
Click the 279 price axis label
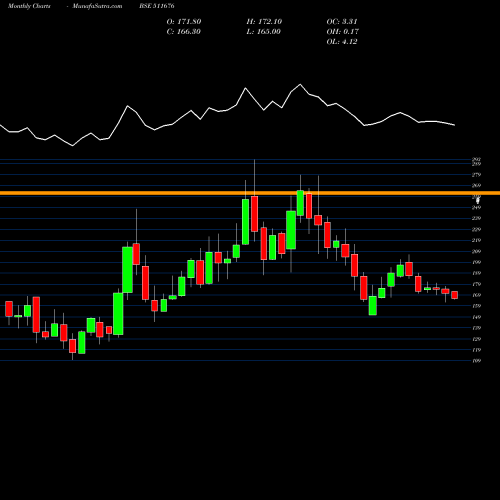(477, 175)
